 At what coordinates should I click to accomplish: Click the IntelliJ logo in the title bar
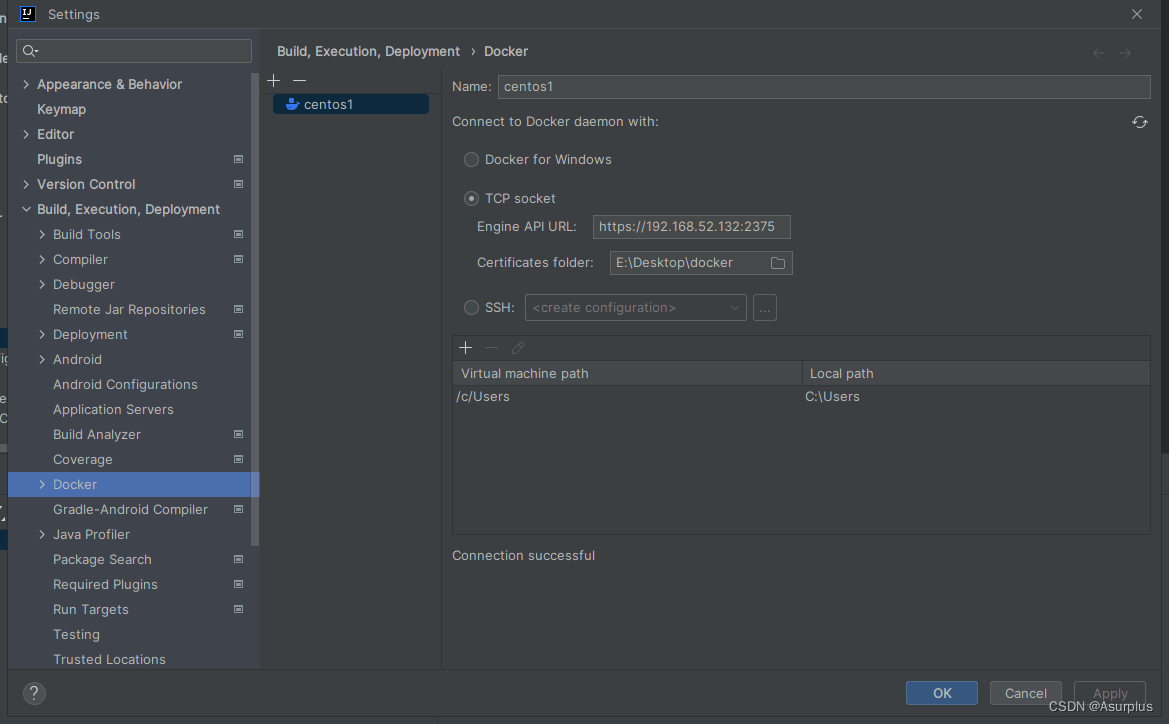pos(28,13)
